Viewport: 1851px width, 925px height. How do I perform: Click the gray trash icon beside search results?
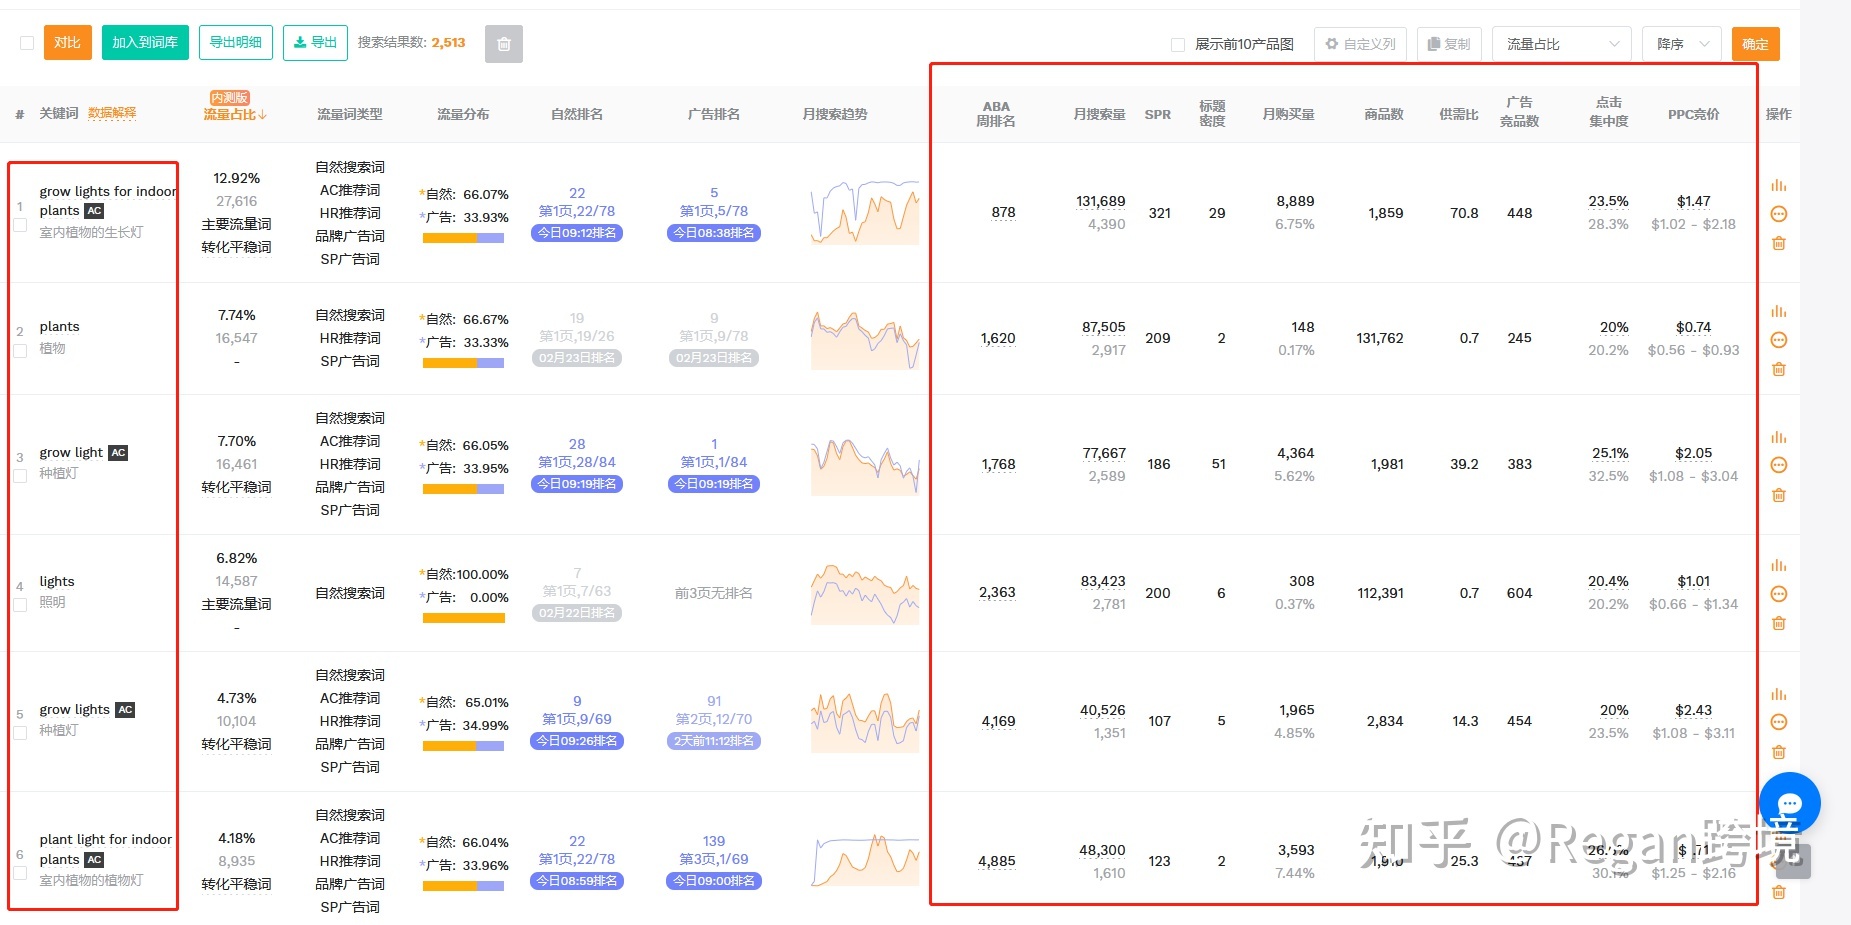[x=503, y=44]
